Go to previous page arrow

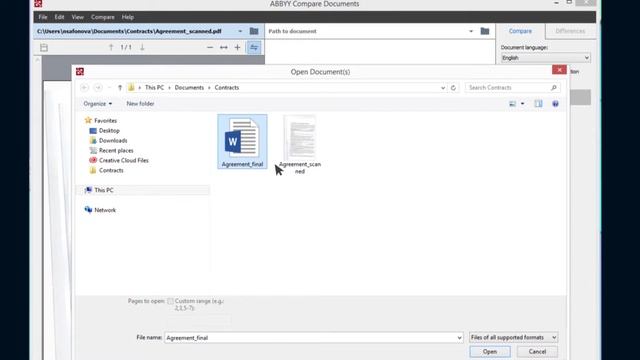click(111, 47)
